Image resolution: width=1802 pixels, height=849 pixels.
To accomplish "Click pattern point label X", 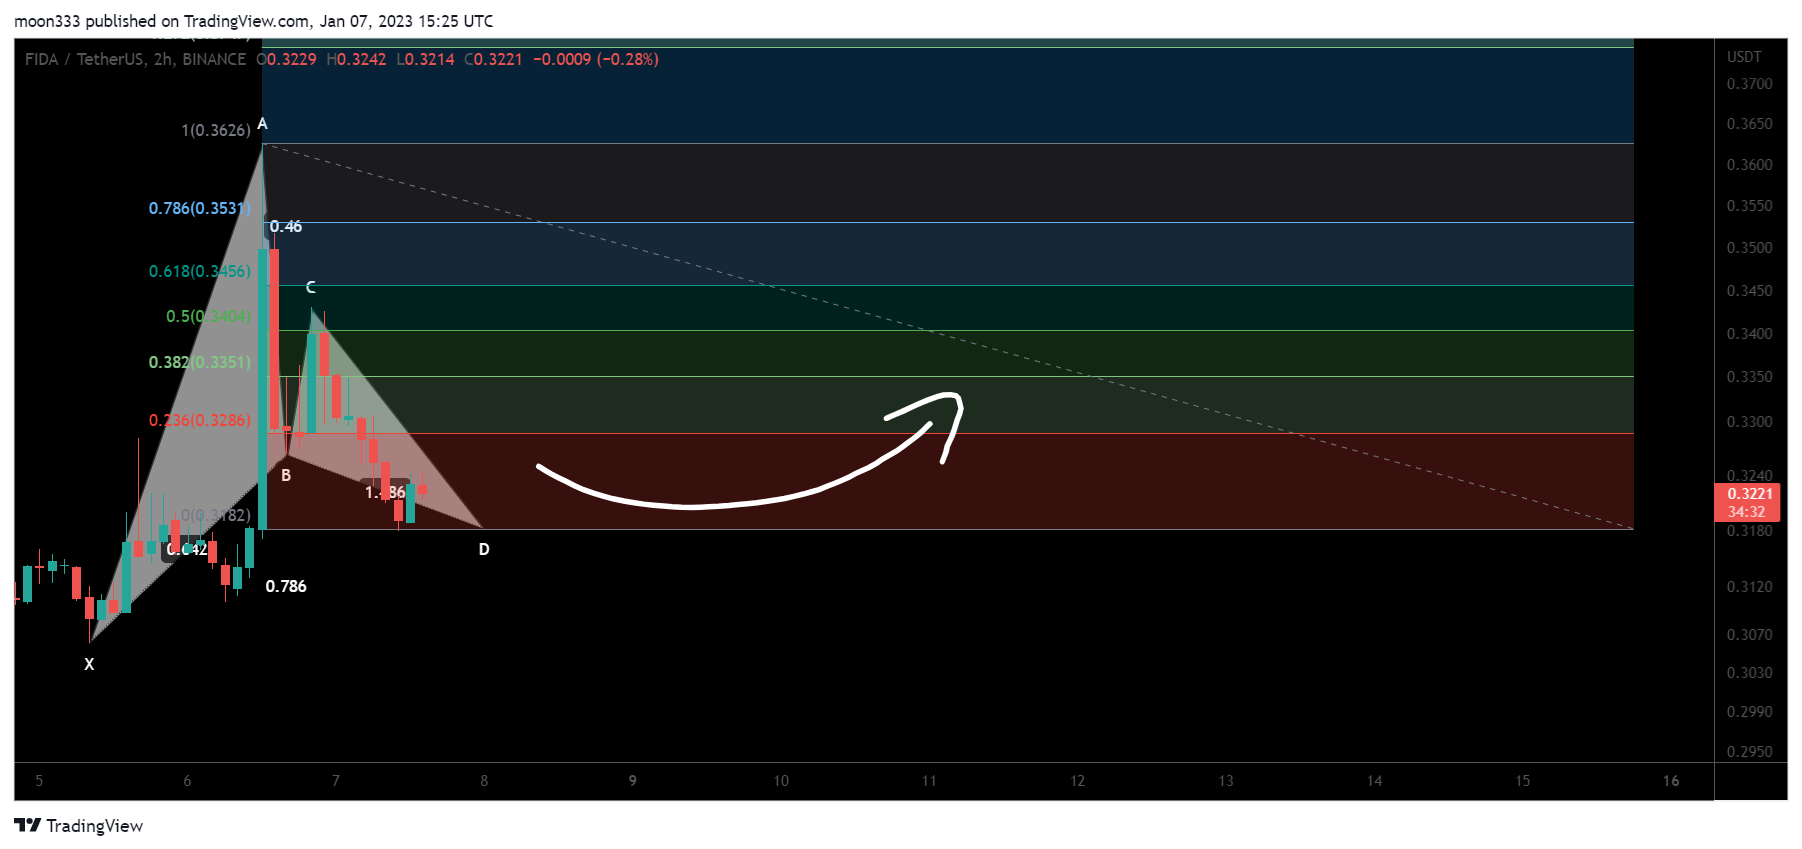I will (x=89, y=664).
